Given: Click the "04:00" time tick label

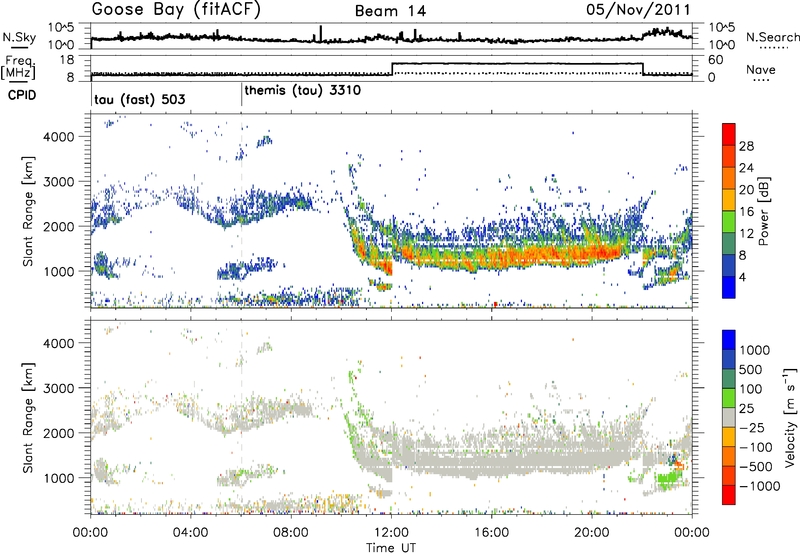Looking at the screenshot, I should tap(191, 533).
